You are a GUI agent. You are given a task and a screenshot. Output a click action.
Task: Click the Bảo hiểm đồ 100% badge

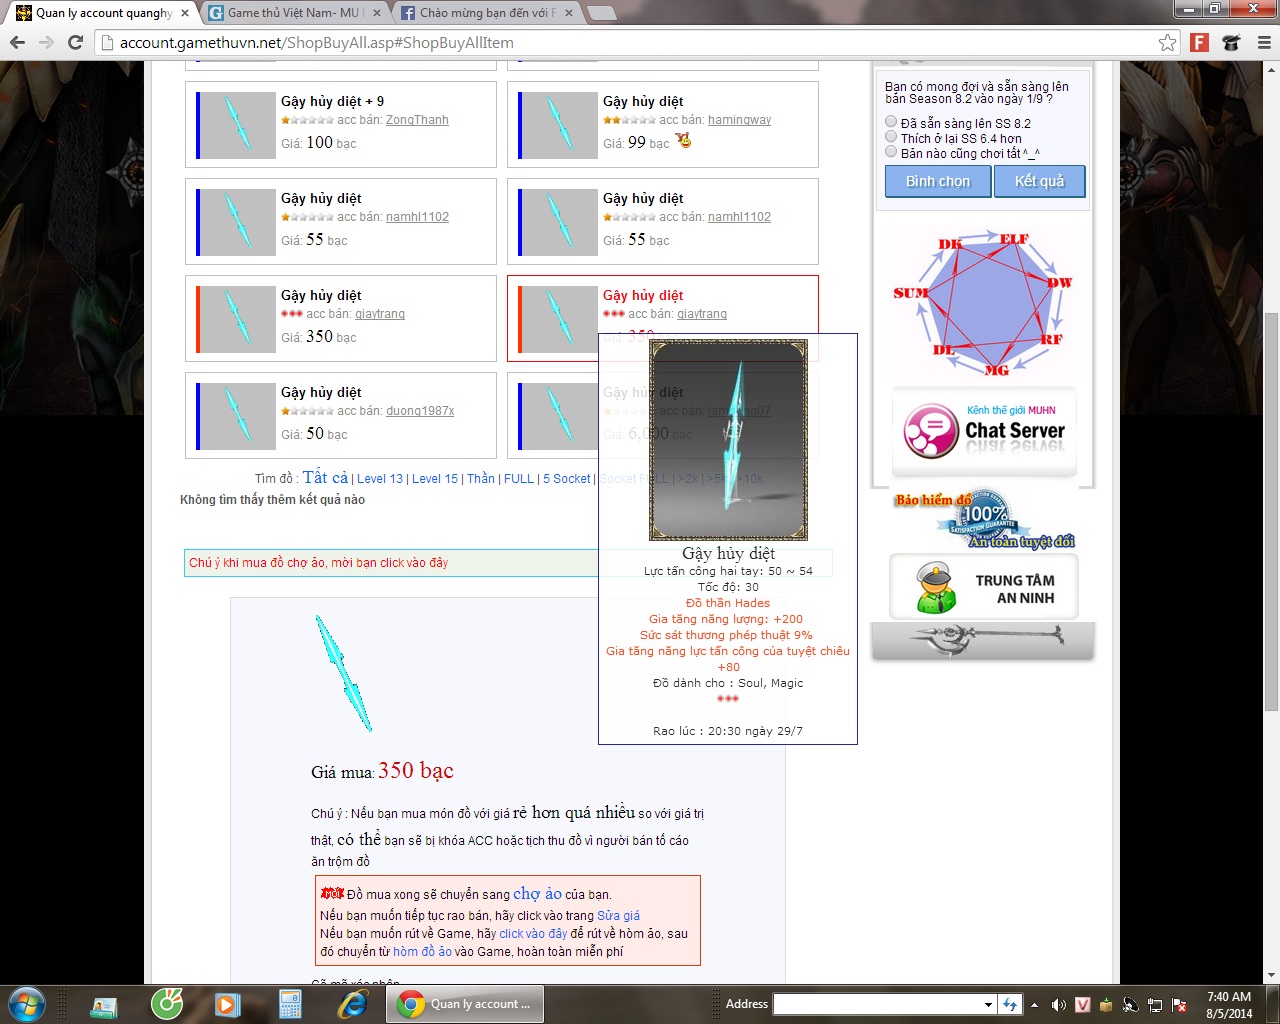(x=984, y=519)
